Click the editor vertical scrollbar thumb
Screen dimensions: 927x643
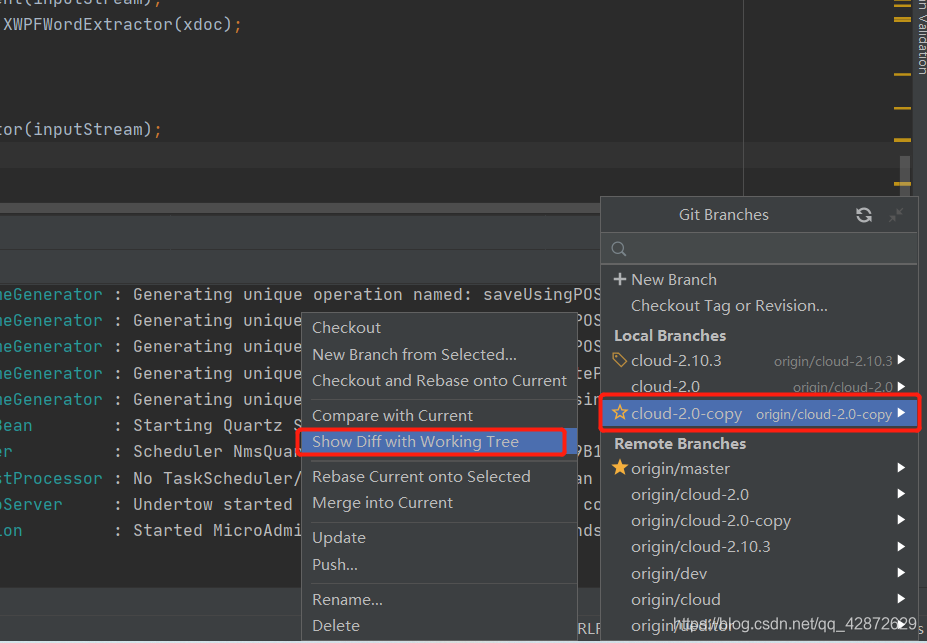[x=905, y=175]
